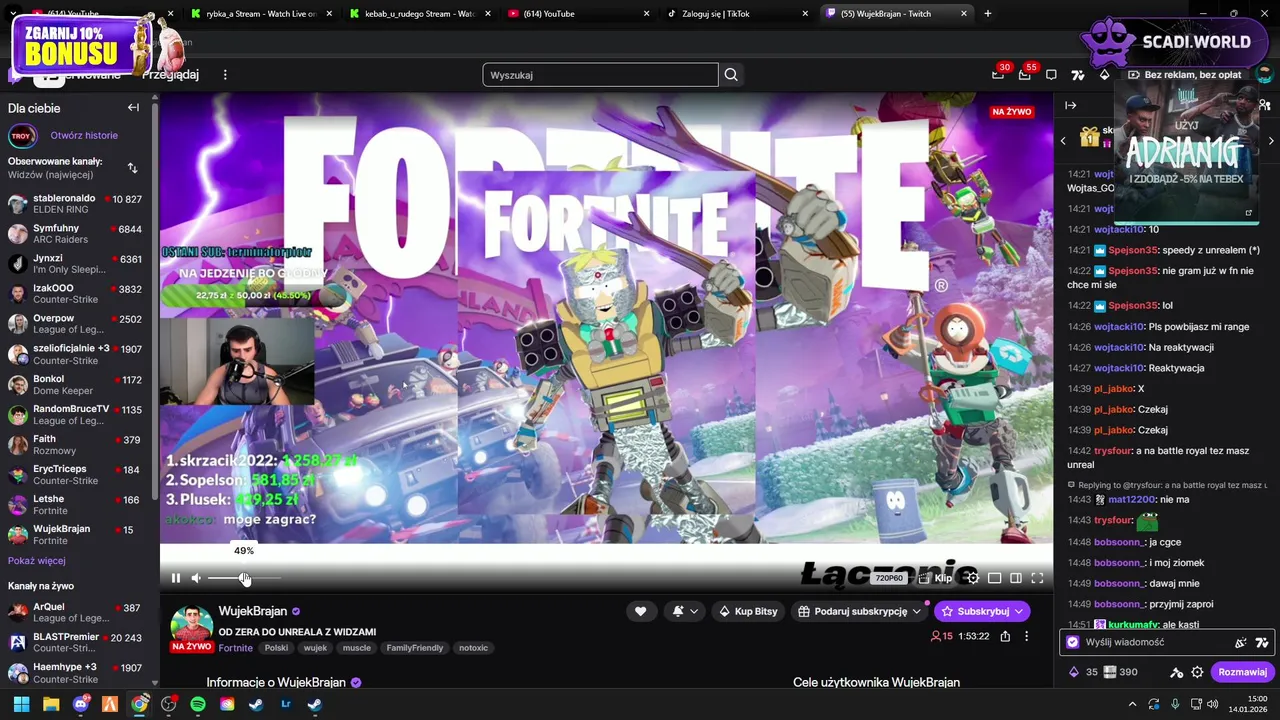Pause the WujekBrajan stream

176,578
